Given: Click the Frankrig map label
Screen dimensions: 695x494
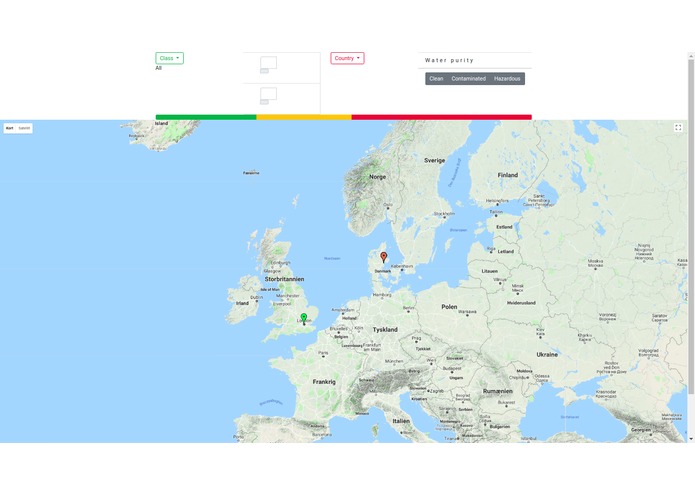Looking at the screenshot, I should click(324, 381).
